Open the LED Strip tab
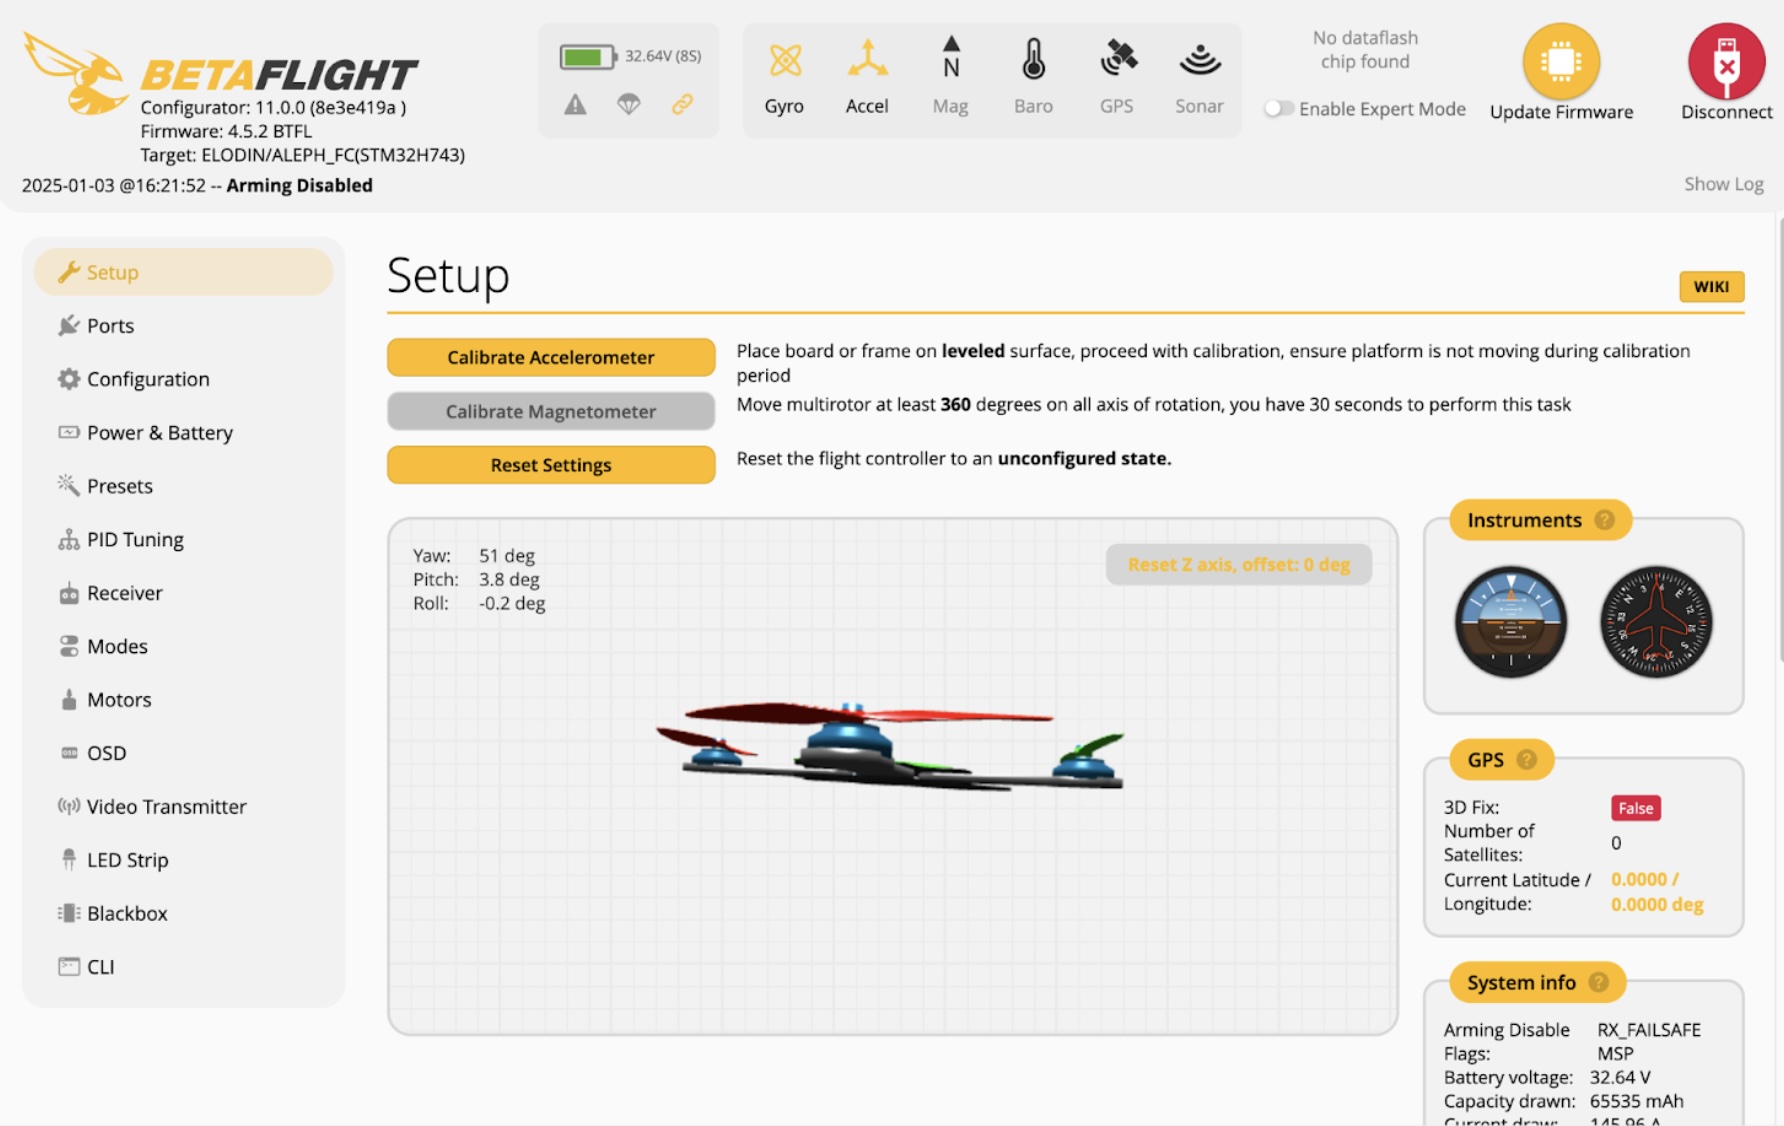1784x1126 pixels. [184, 860]
